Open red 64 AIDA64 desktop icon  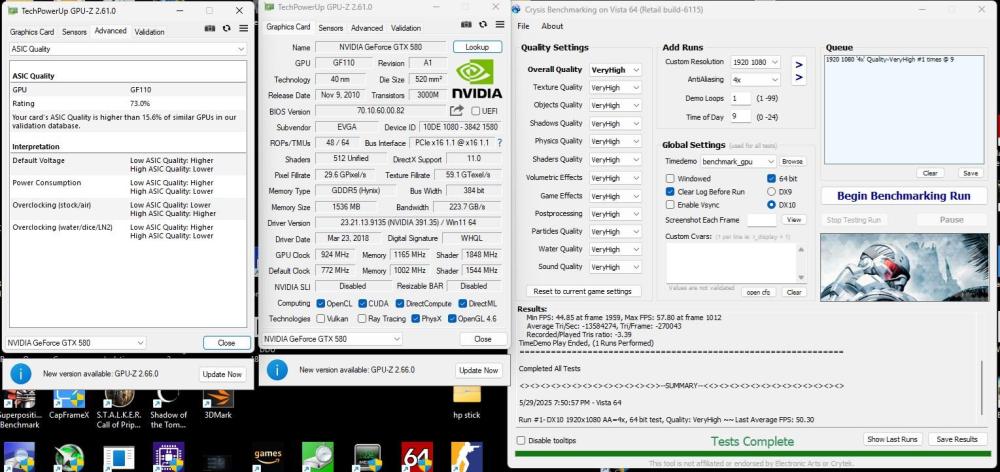(x=418, y=457)
